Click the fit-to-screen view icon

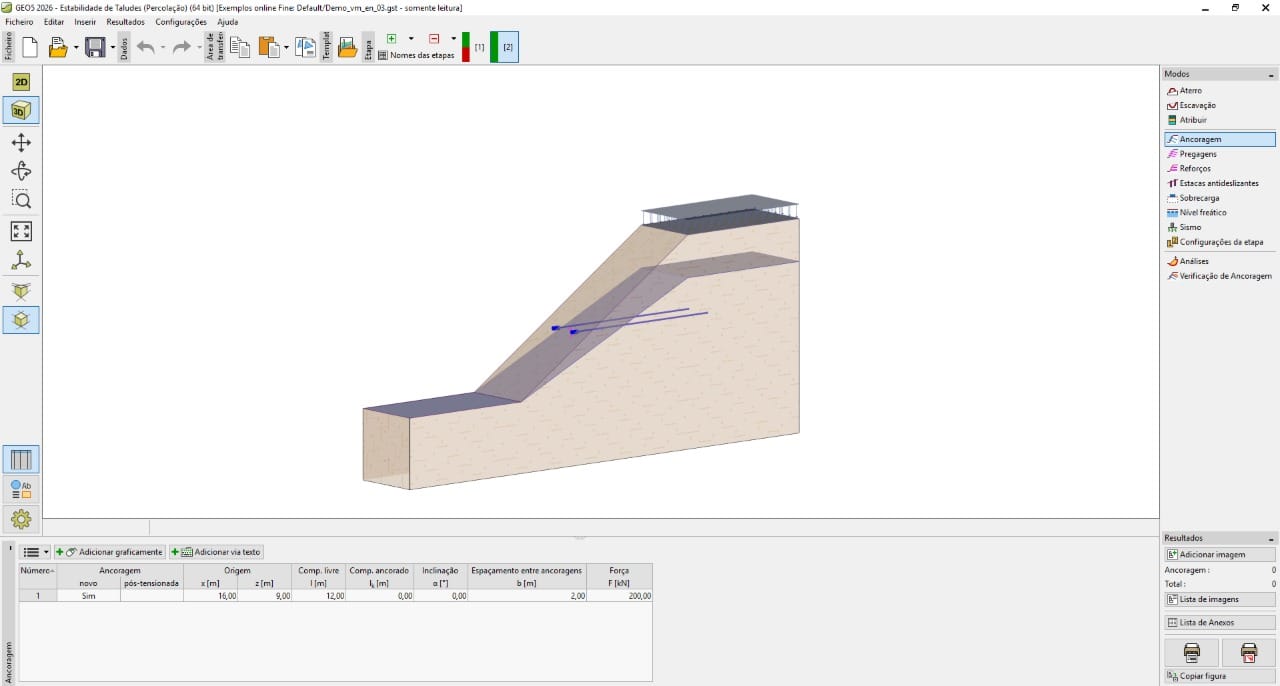20,230
